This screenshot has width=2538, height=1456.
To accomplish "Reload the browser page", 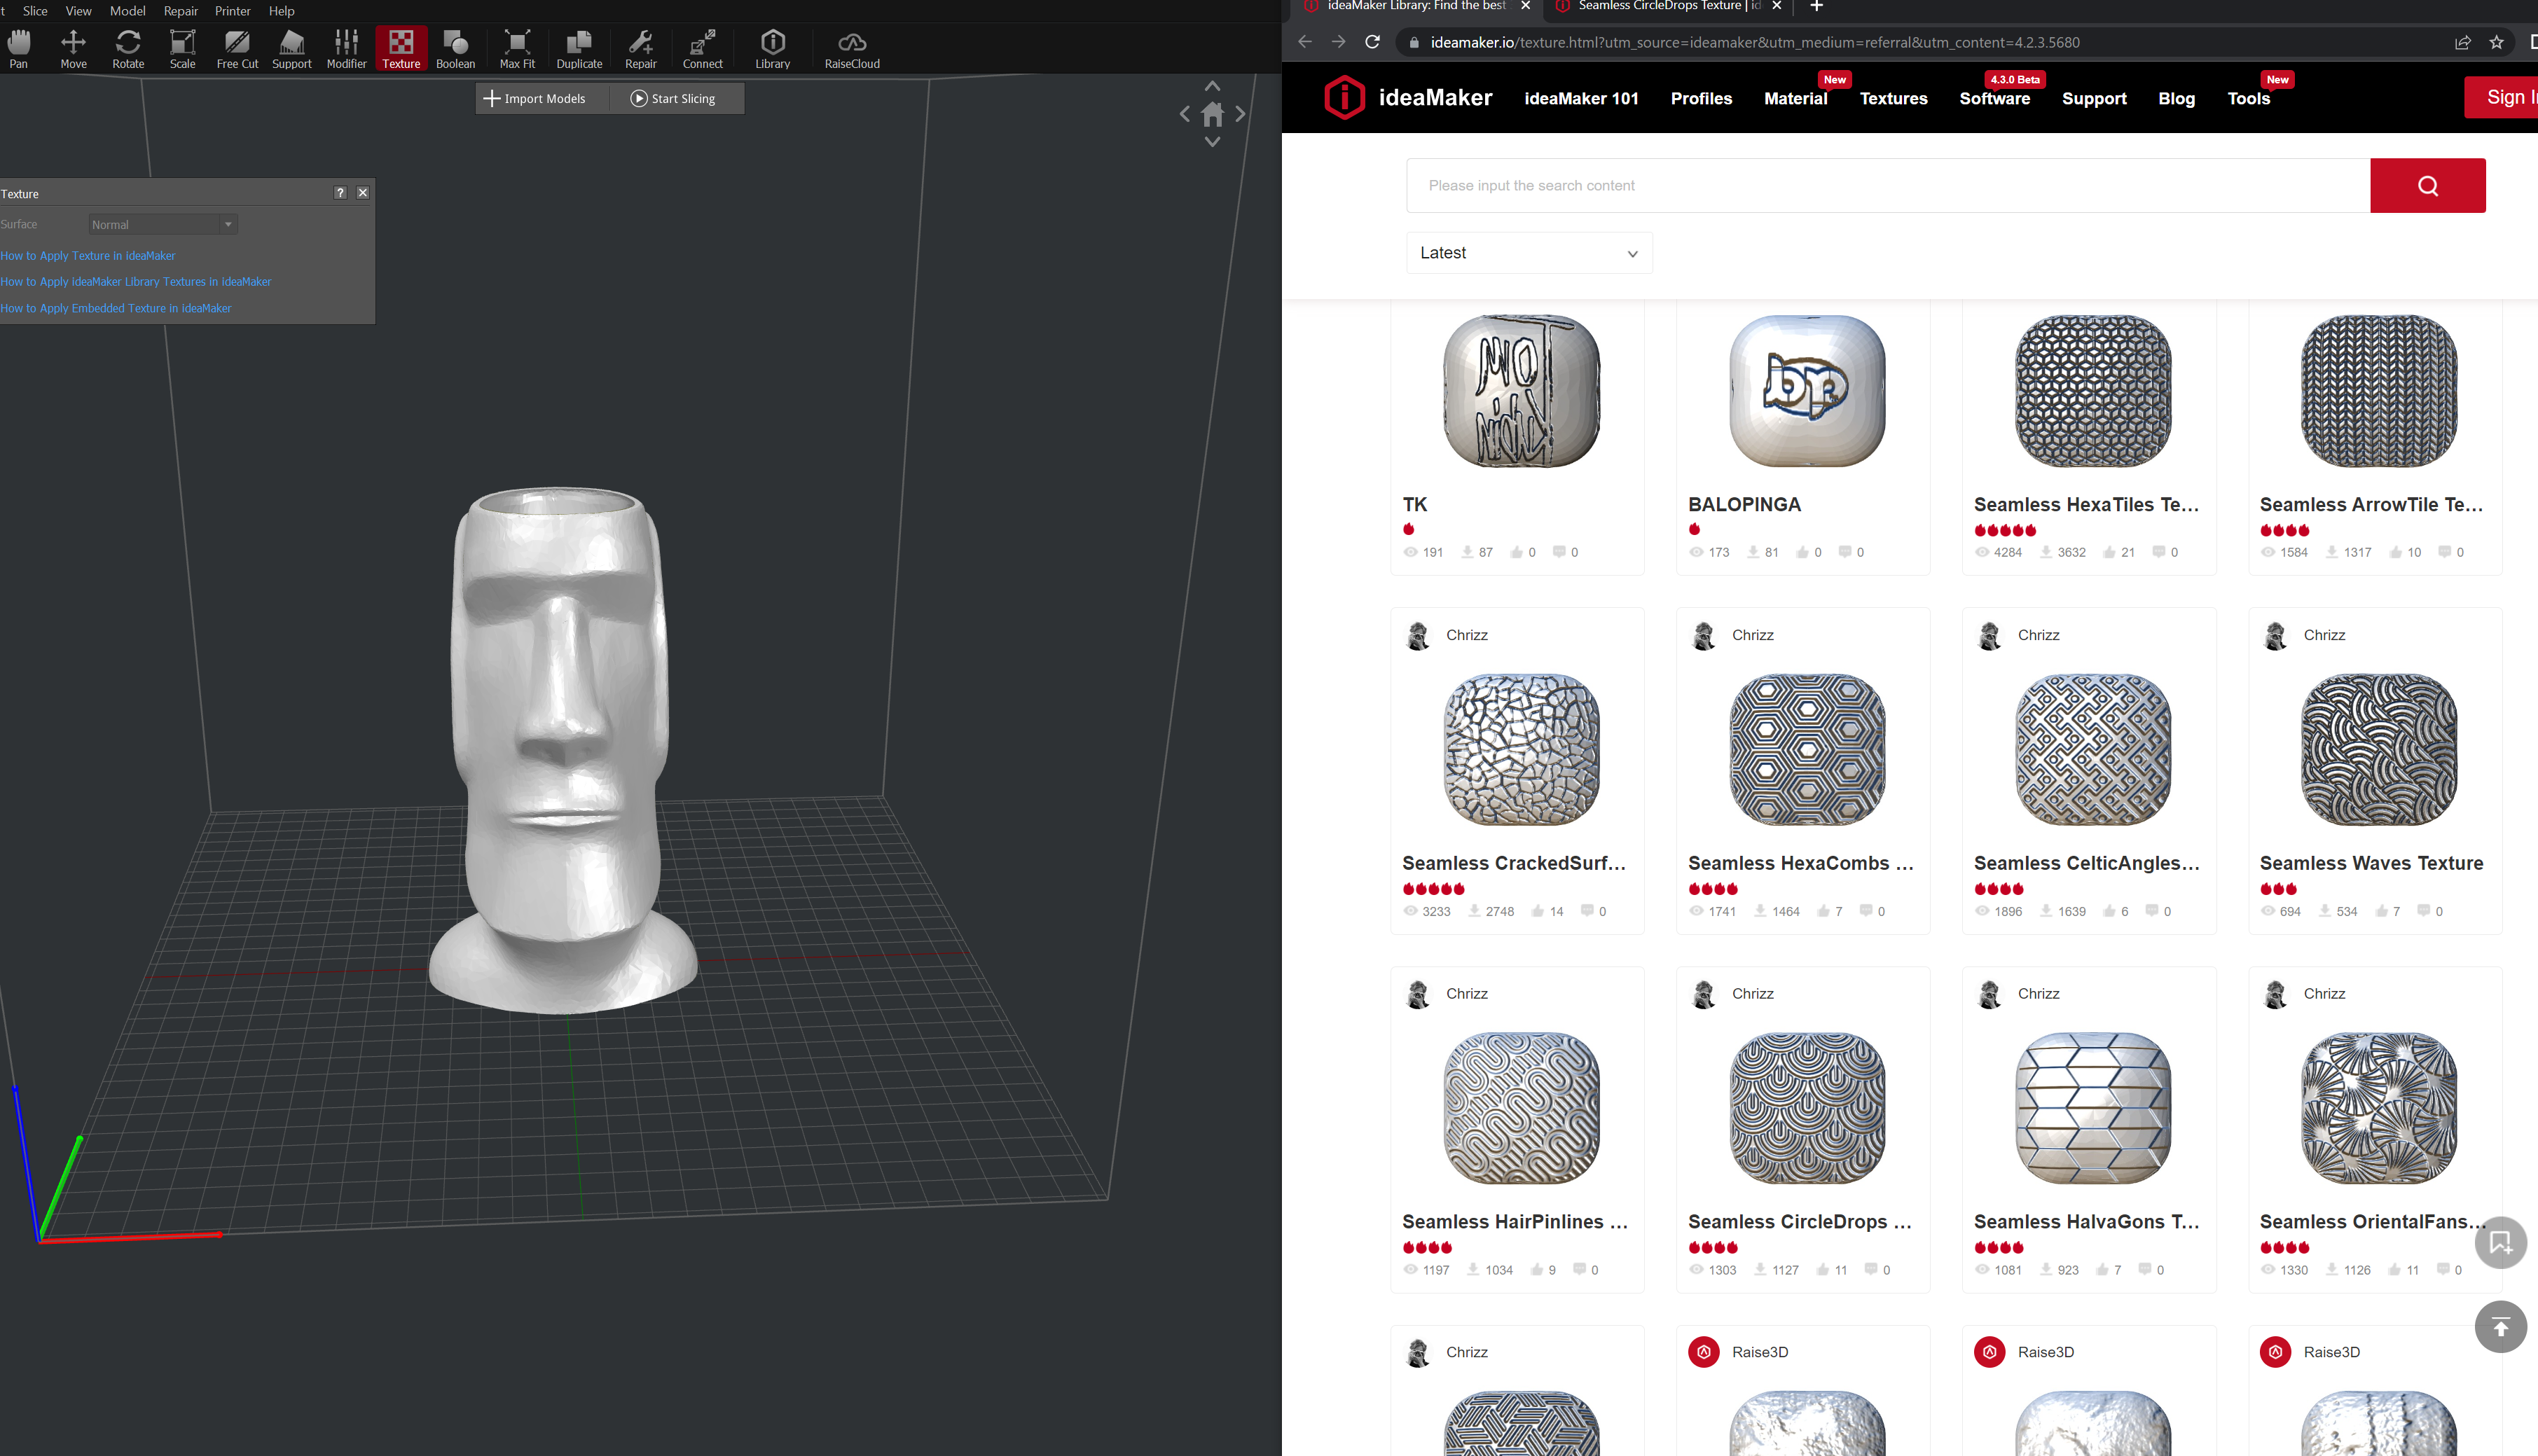I will (1372, 42).
